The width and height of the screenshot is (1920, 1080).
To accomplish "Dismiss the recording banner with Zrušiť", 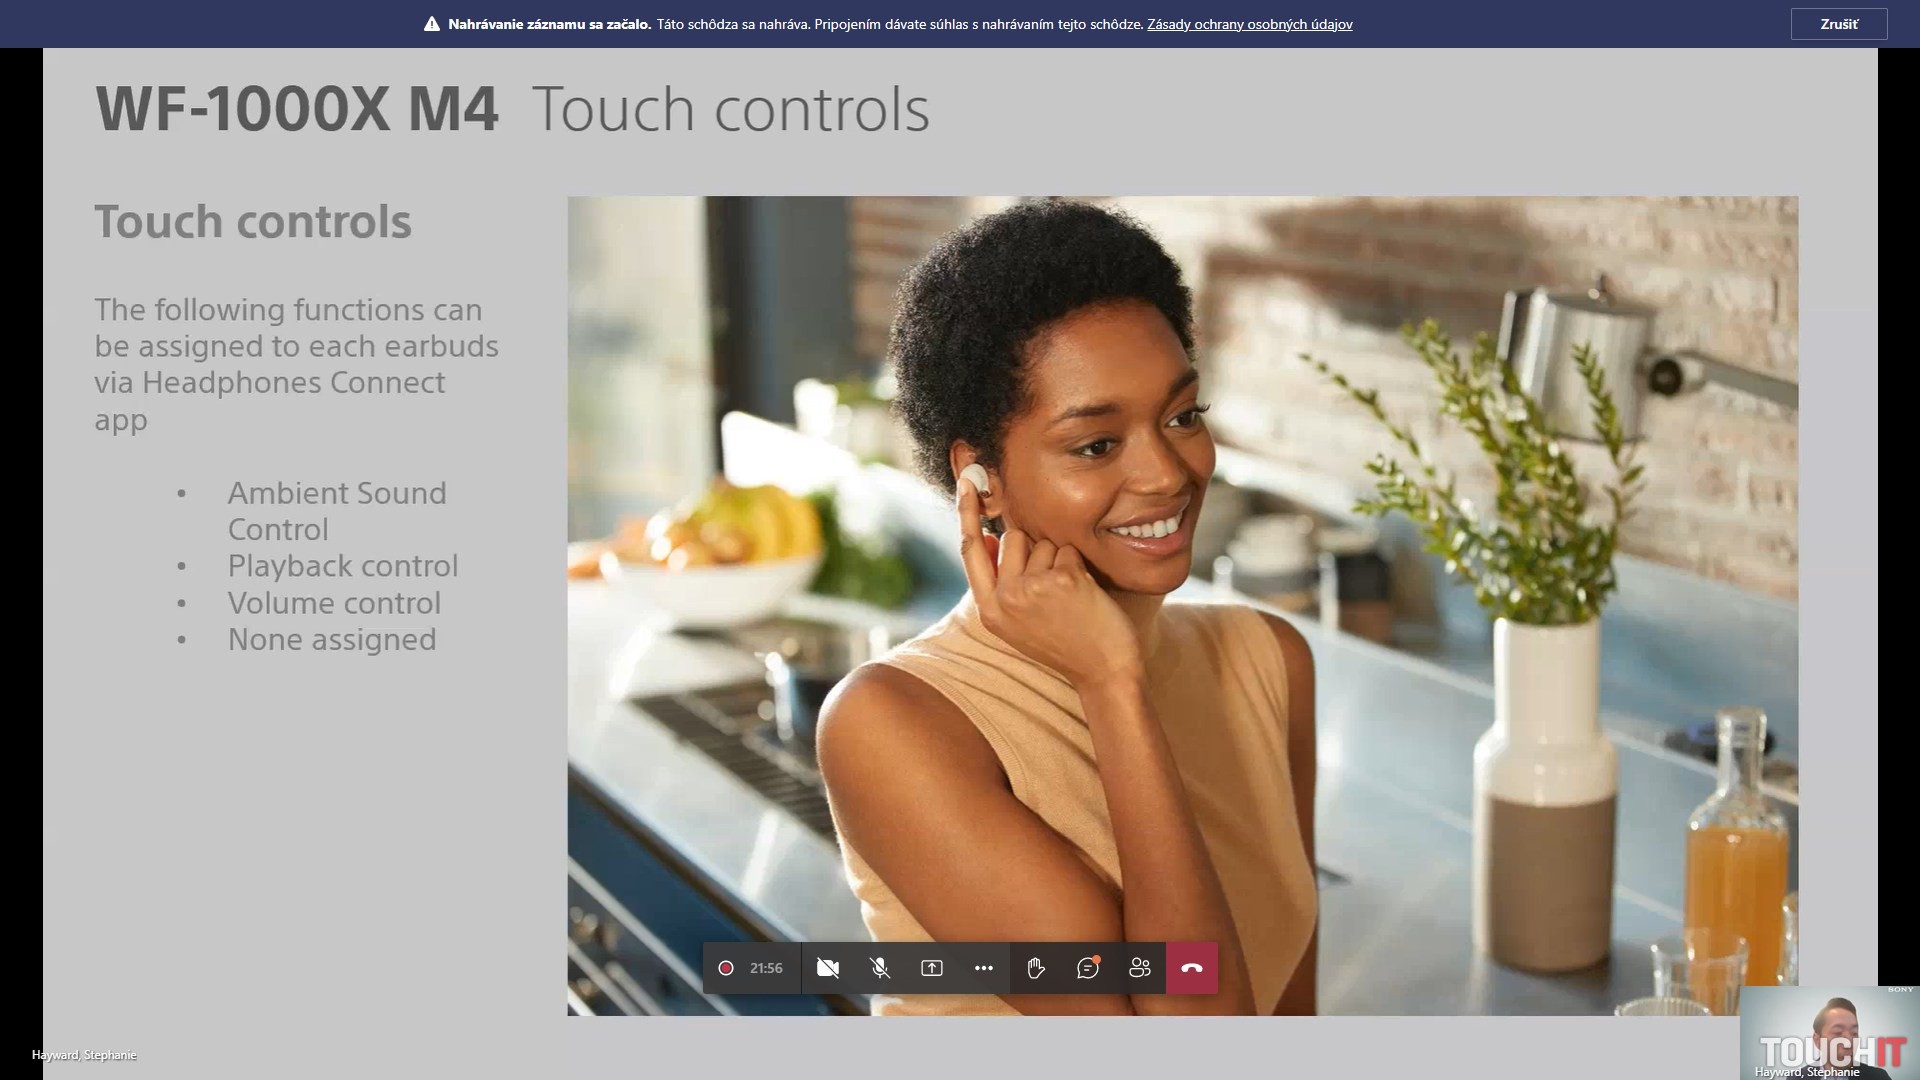I will (x=1838, y=24).
